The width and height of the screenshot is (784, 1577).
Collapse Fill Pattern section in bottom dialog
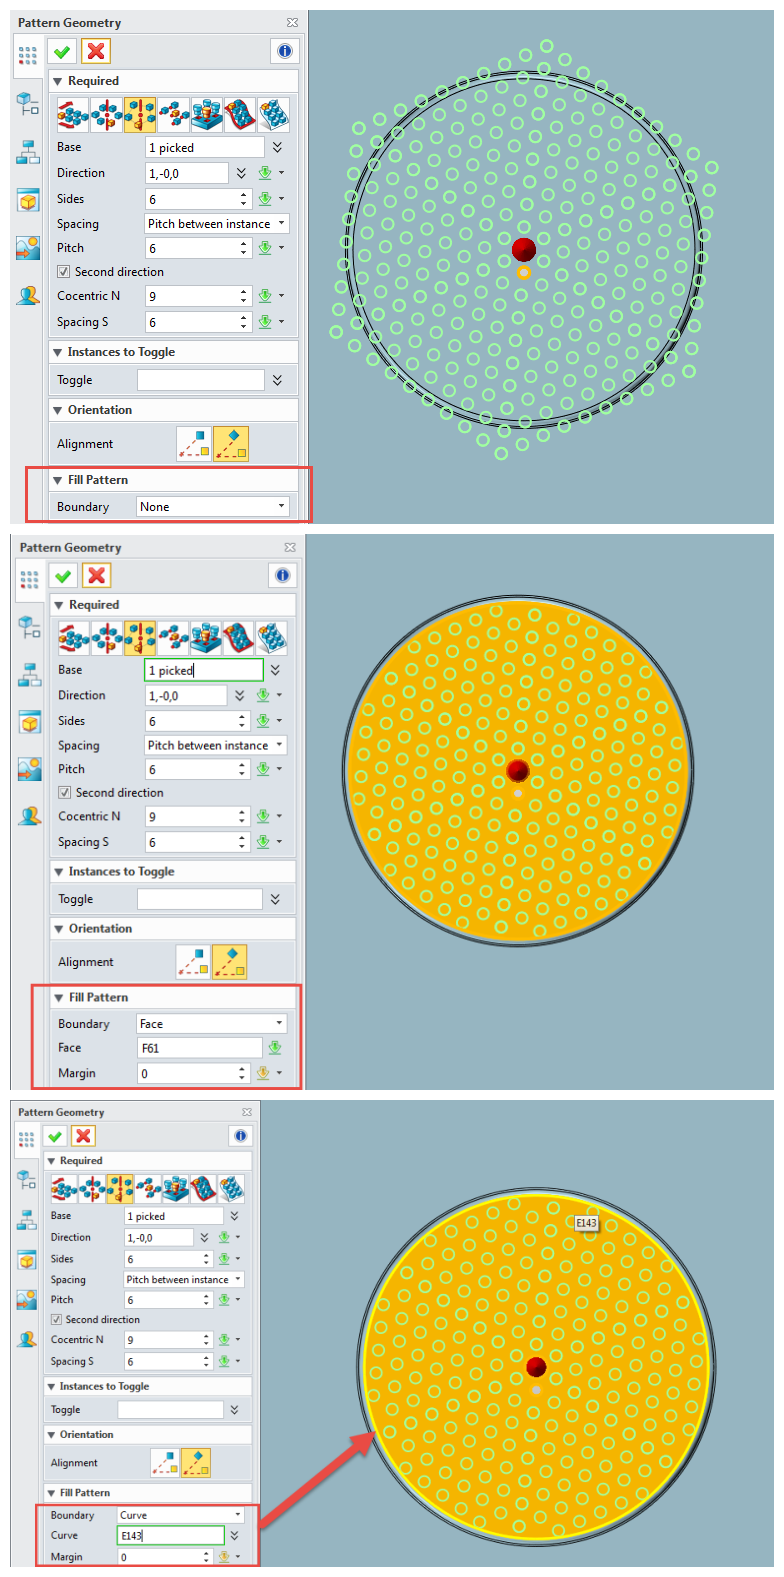coord(52,1493)
